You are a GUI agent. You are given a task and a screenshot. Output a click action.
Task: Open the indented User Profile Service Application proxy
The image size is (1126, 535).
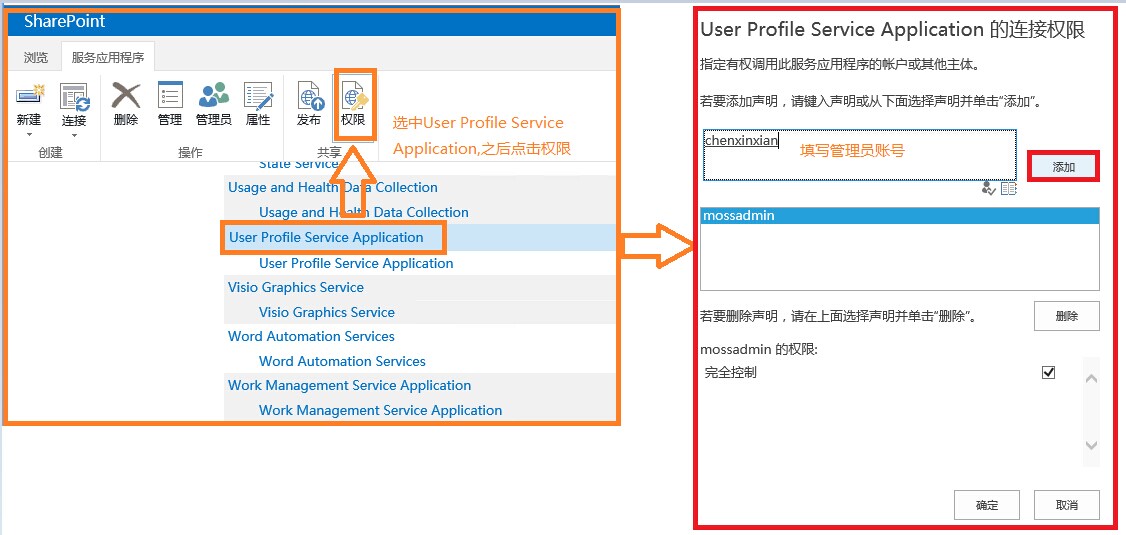click(x=356, y=264)
